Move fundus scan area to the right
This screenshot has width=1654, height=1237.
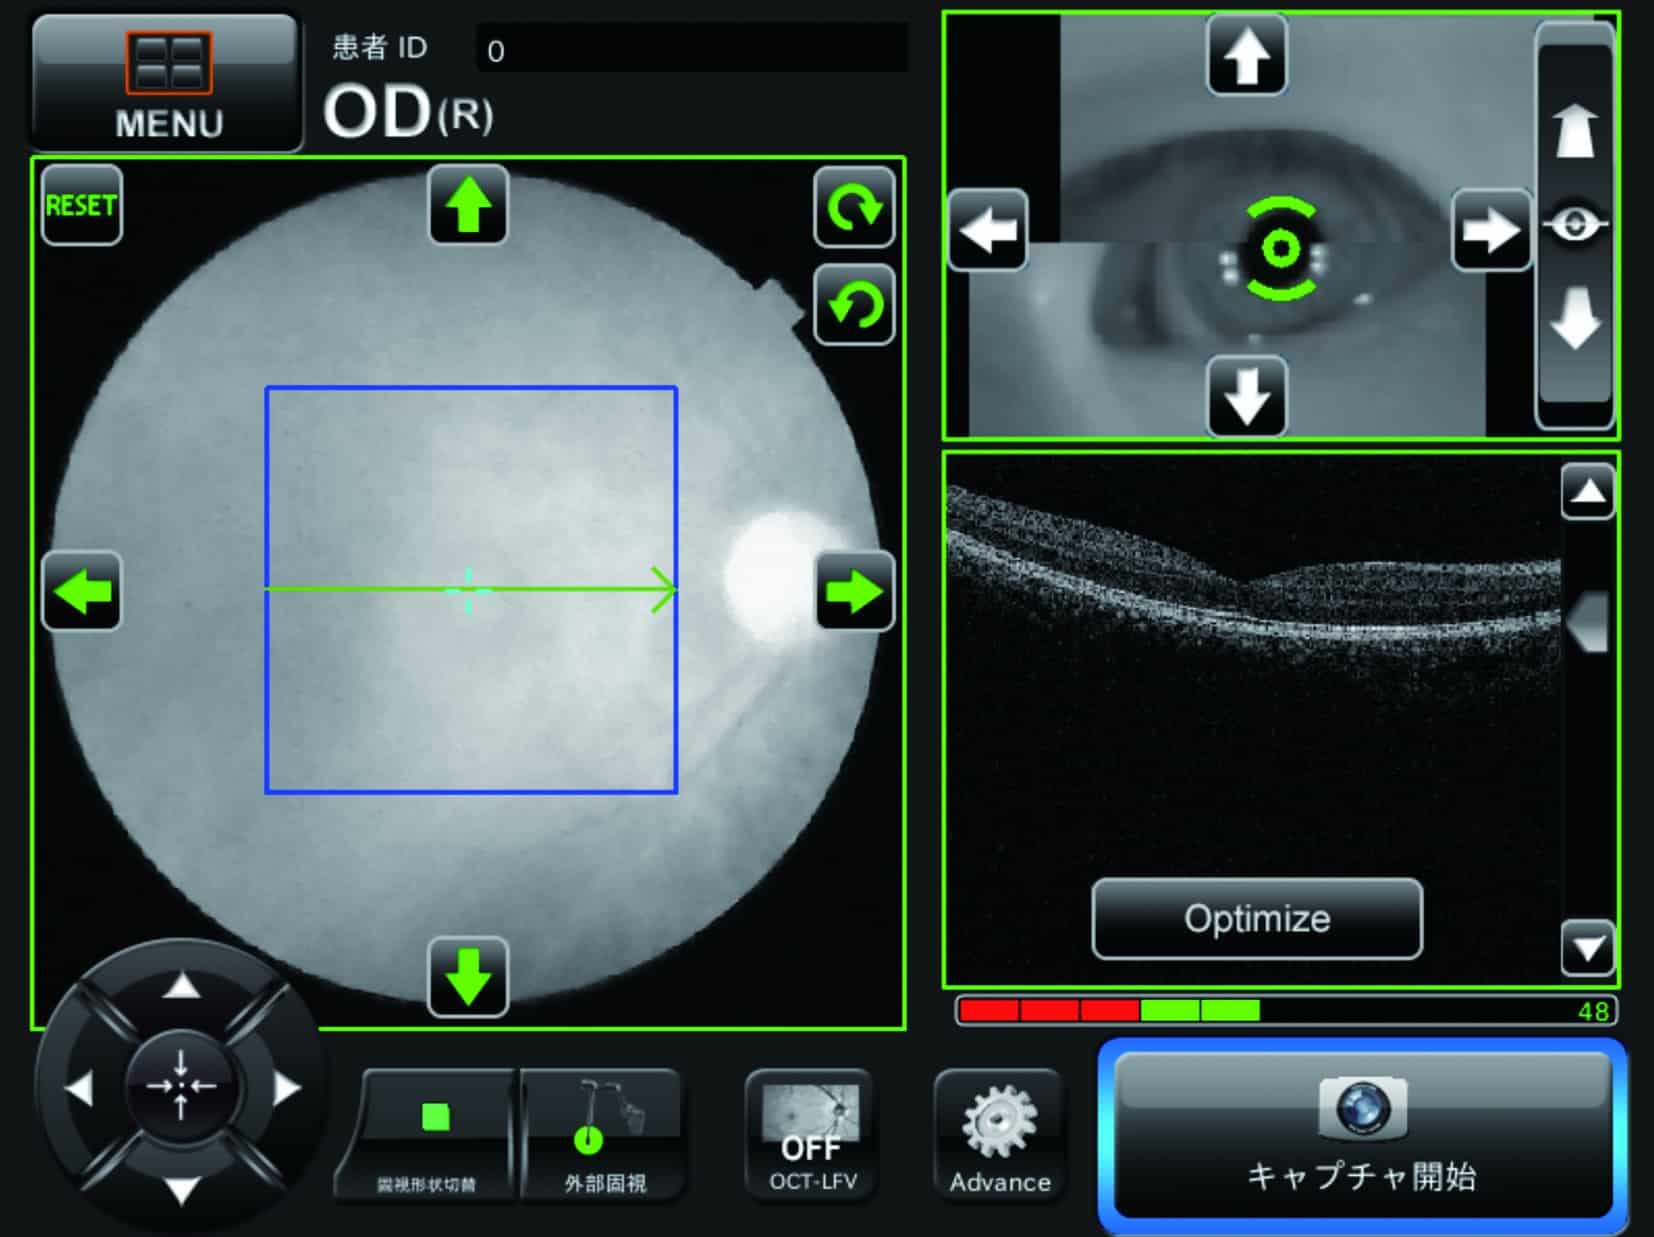pos(854,591)
